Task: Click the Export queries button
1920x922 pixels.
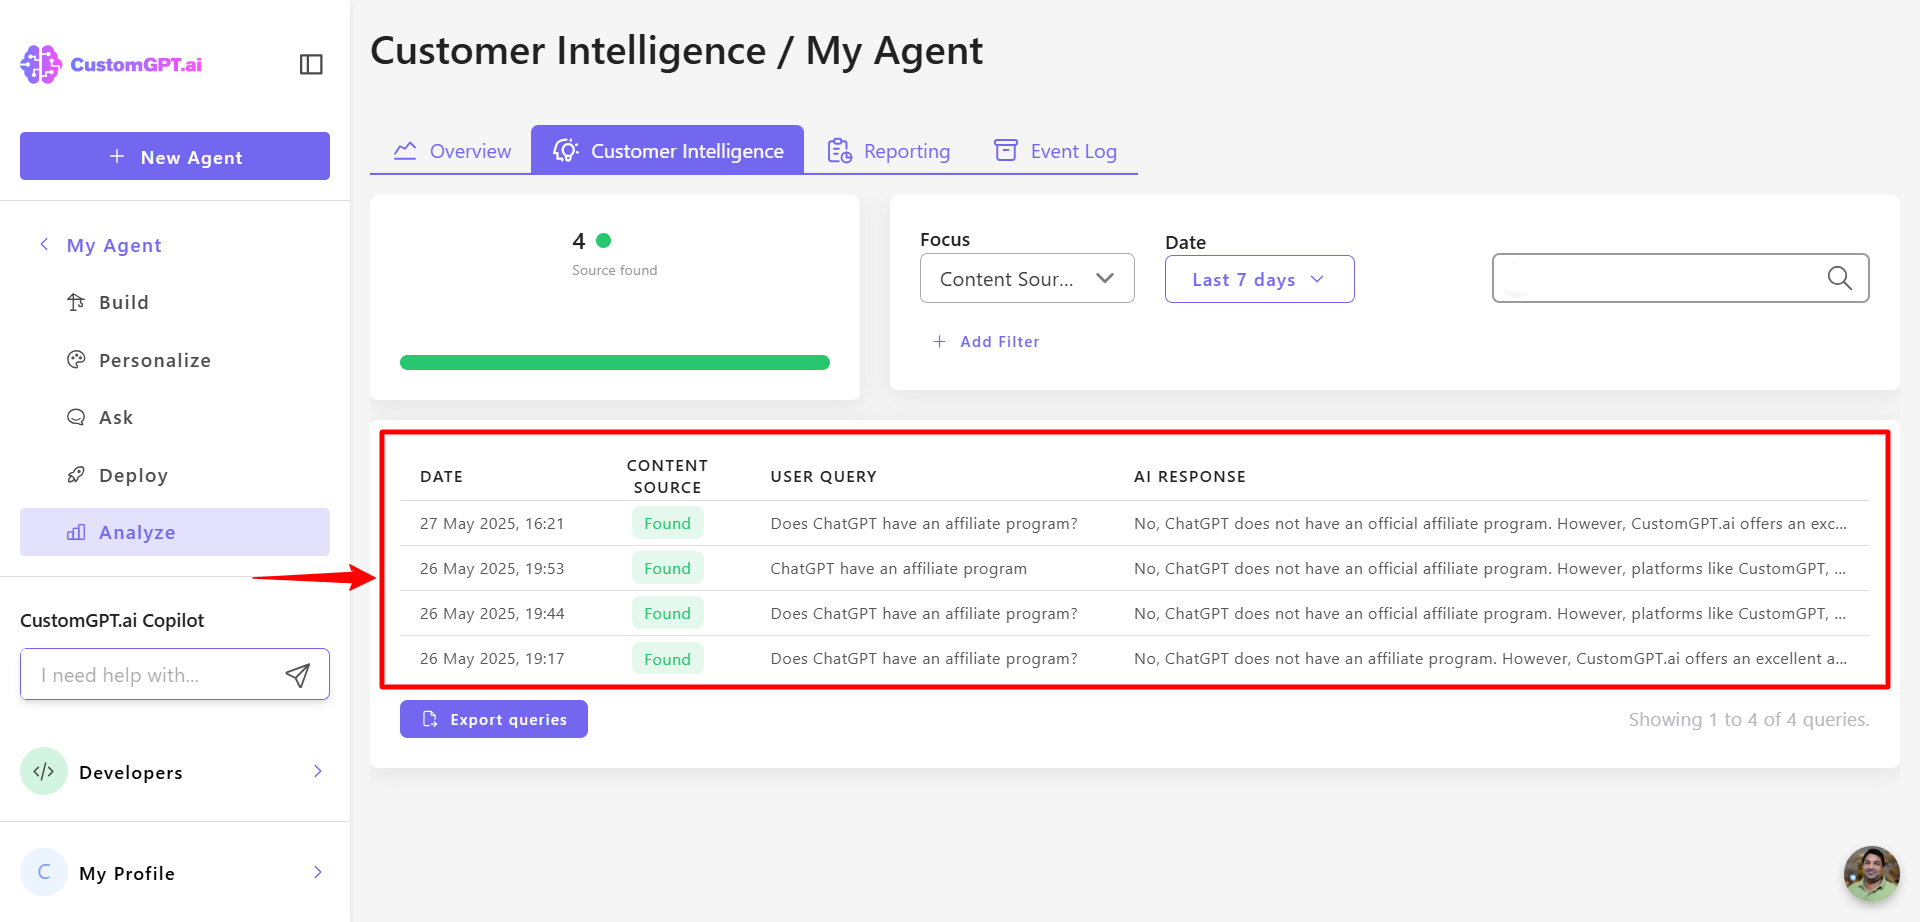Action: click(494, 719)
